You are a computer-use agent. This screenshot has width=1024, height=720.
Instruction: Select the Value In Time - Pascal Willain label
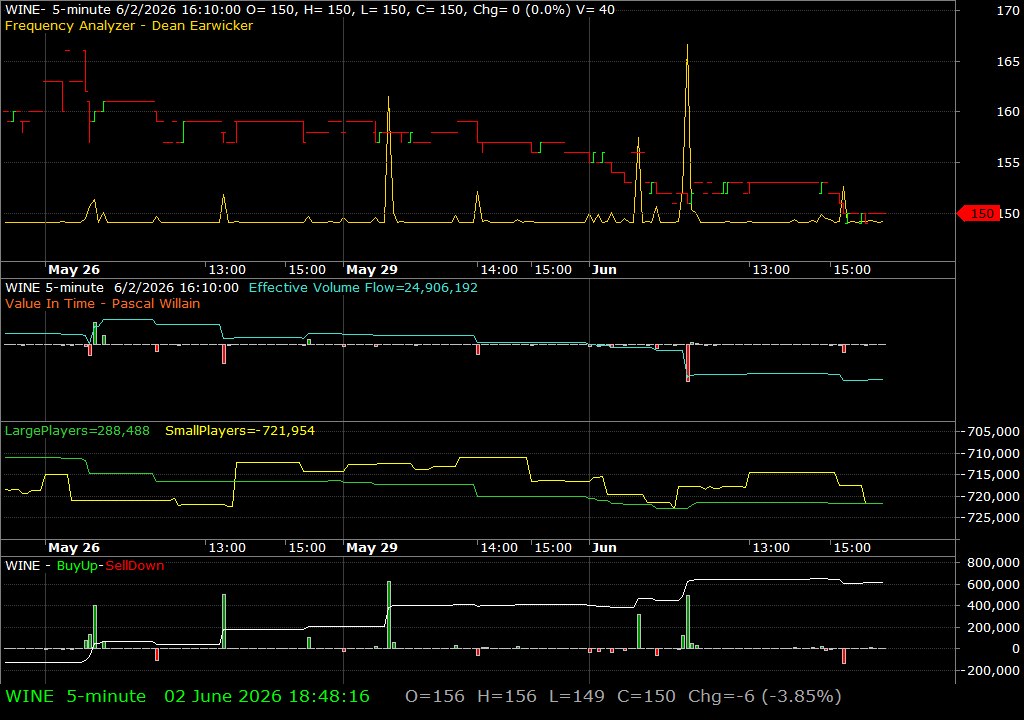pos(103,303)
